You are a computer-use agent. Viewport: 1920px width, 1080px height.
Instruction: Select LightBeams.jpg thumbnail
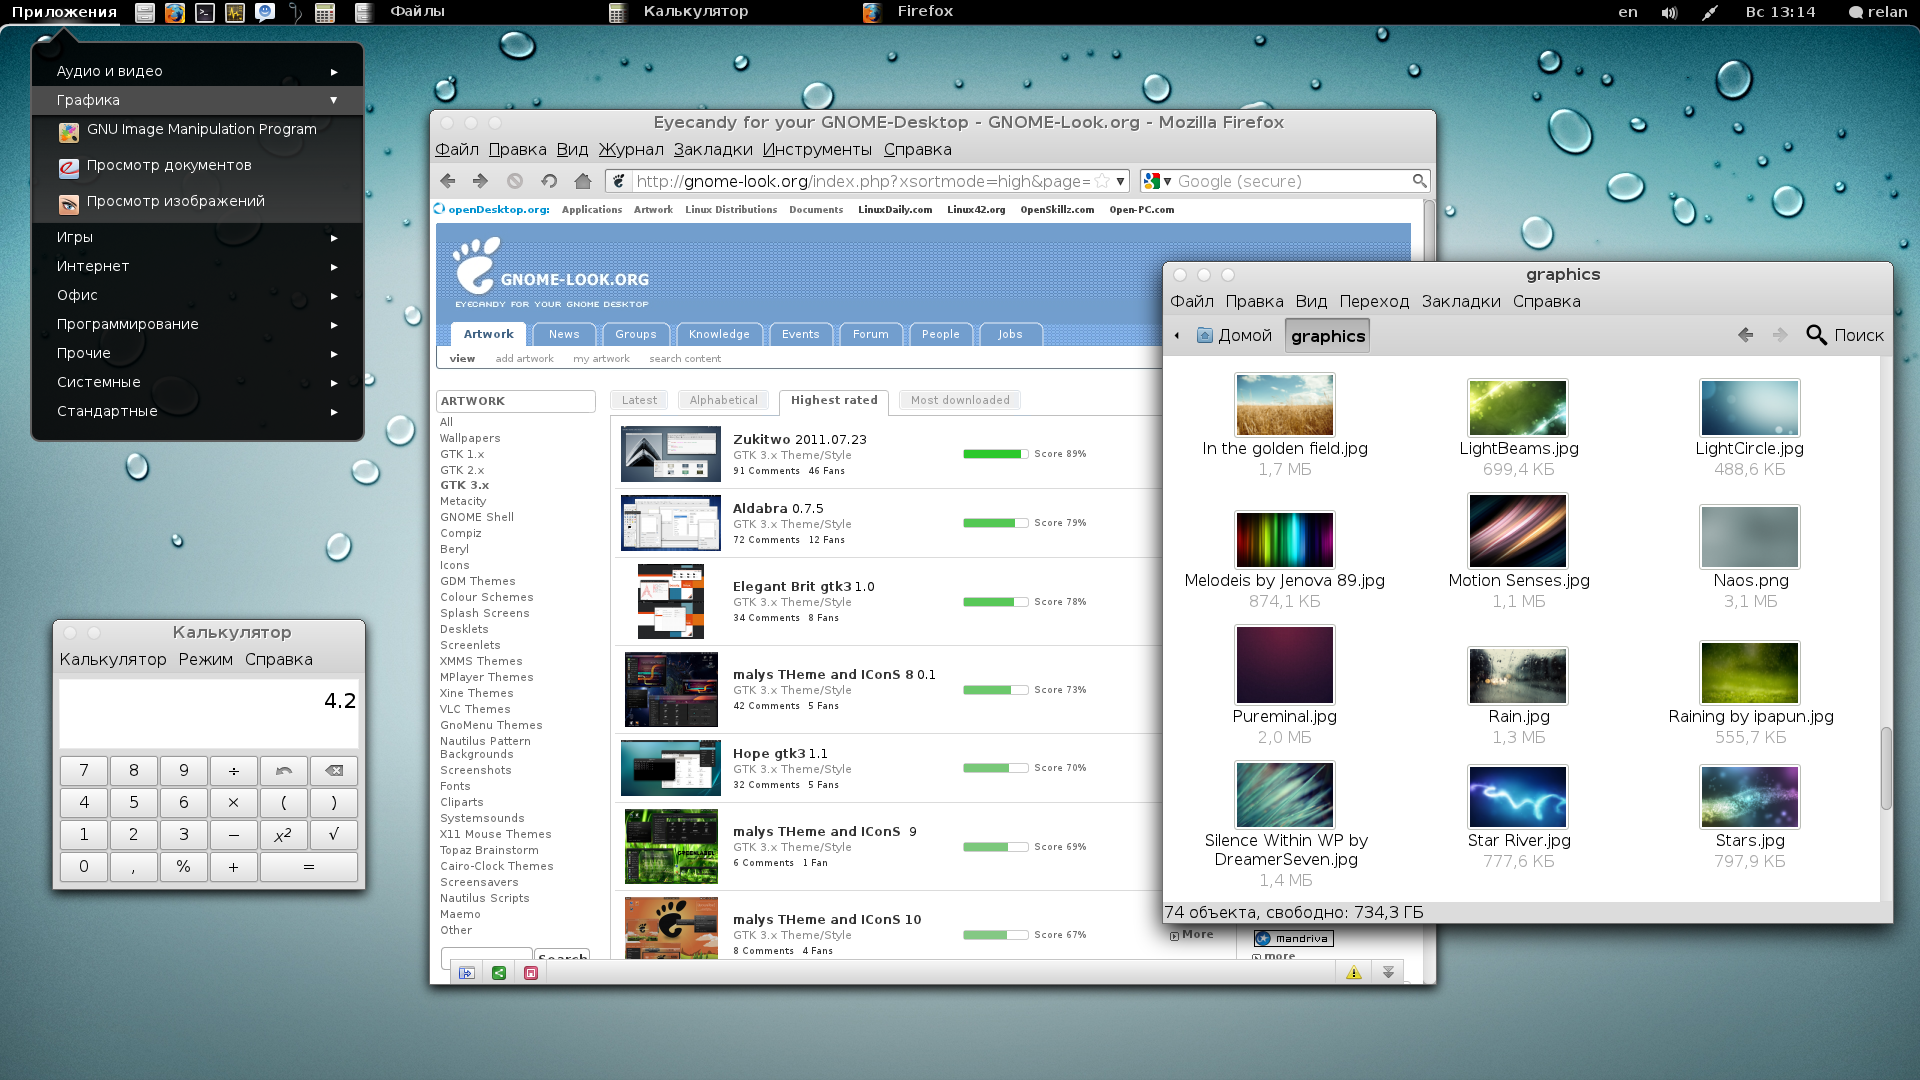(1518, 408)
